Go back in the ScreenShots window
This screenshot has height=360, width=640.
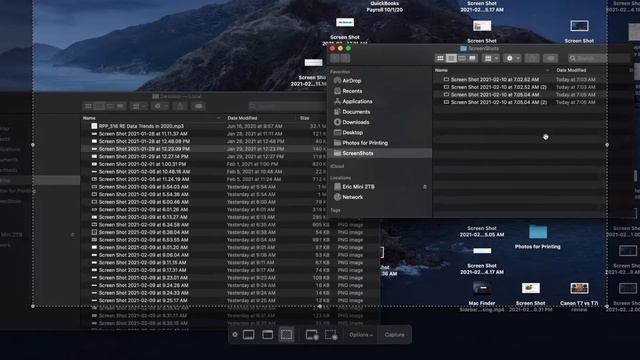point(335,58)
